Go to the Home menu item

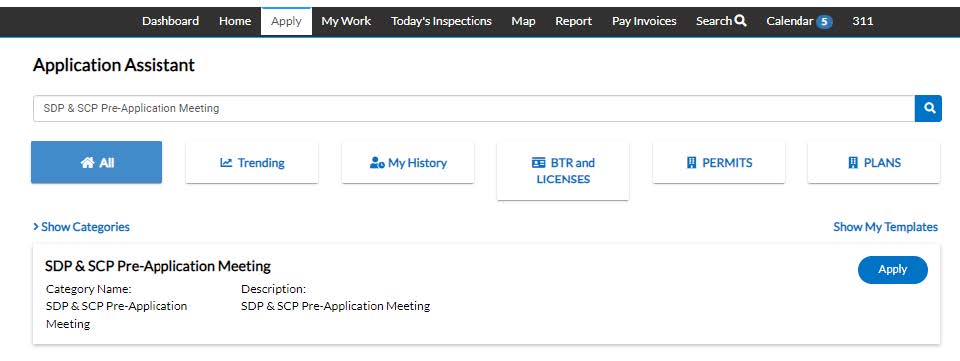235,21
